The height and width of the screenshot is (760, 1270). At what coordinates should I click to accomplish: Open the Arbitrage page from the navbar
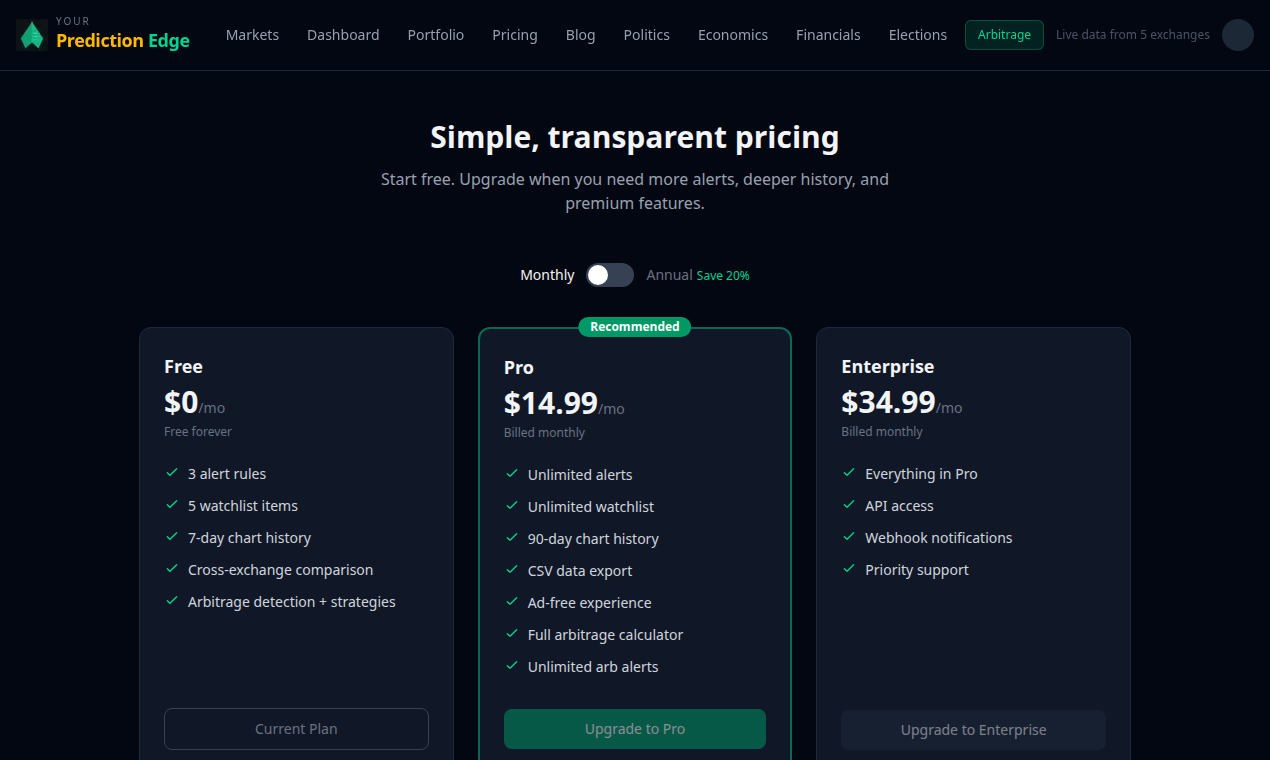pyautogui.click(x=1004, y=34)
